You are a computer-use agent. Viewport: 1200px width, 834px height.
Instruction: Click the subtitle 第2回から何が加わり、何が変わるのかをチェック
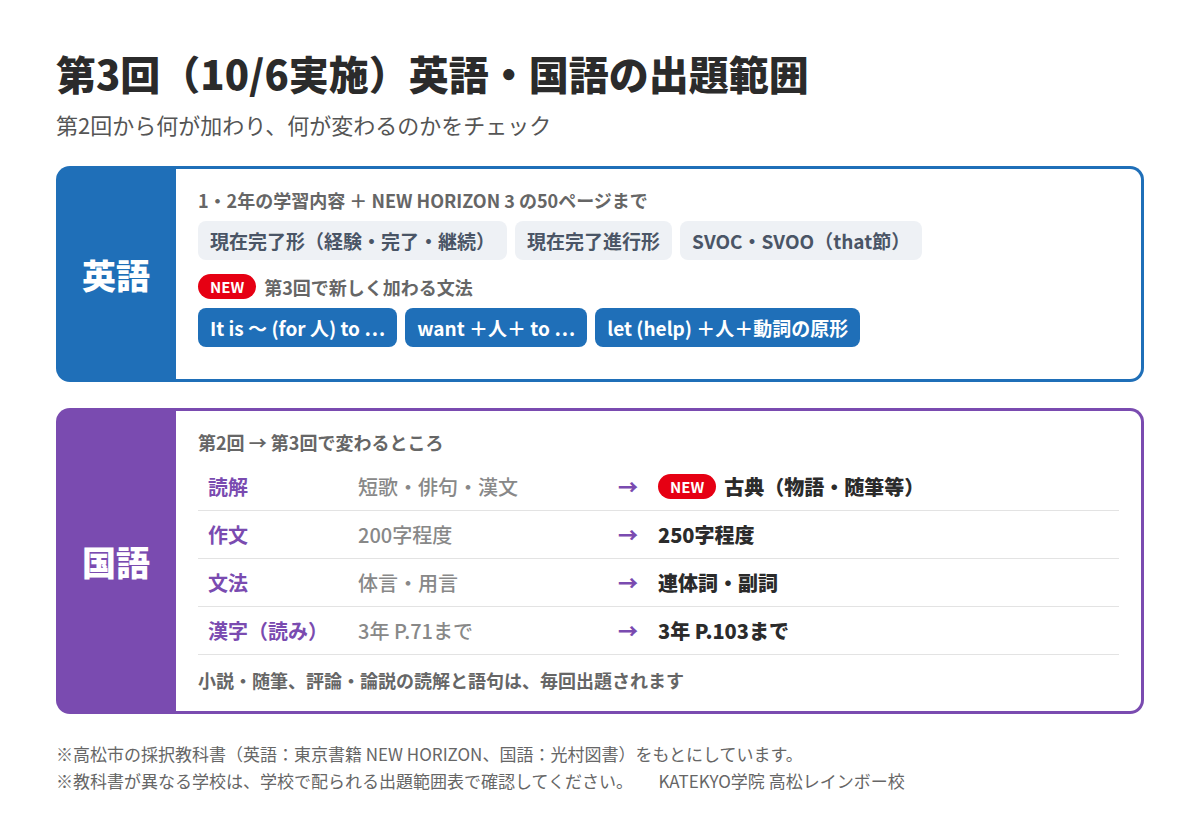pyautogui.click(x=304, y=126)
